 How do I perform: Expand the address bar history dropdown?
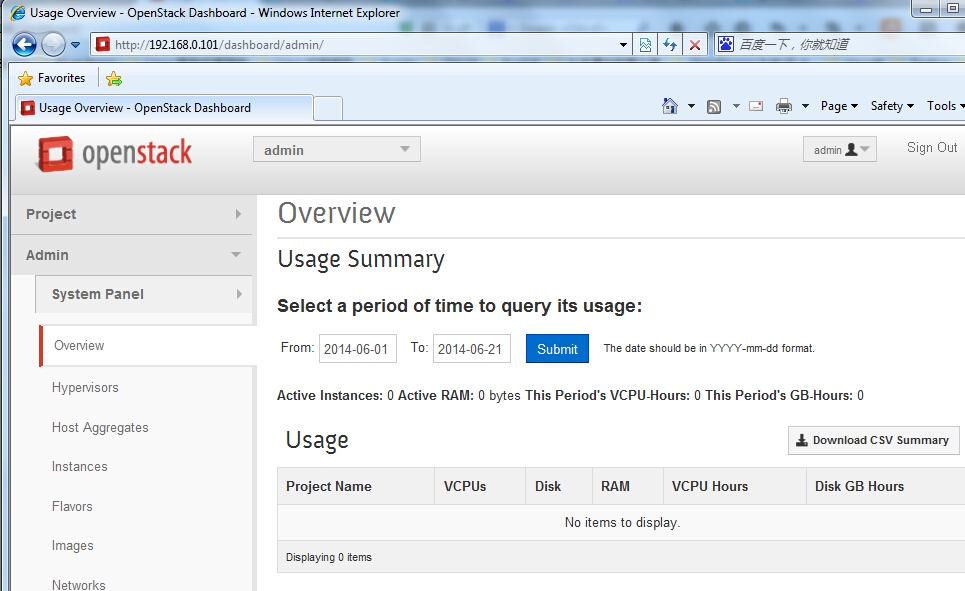623,44
